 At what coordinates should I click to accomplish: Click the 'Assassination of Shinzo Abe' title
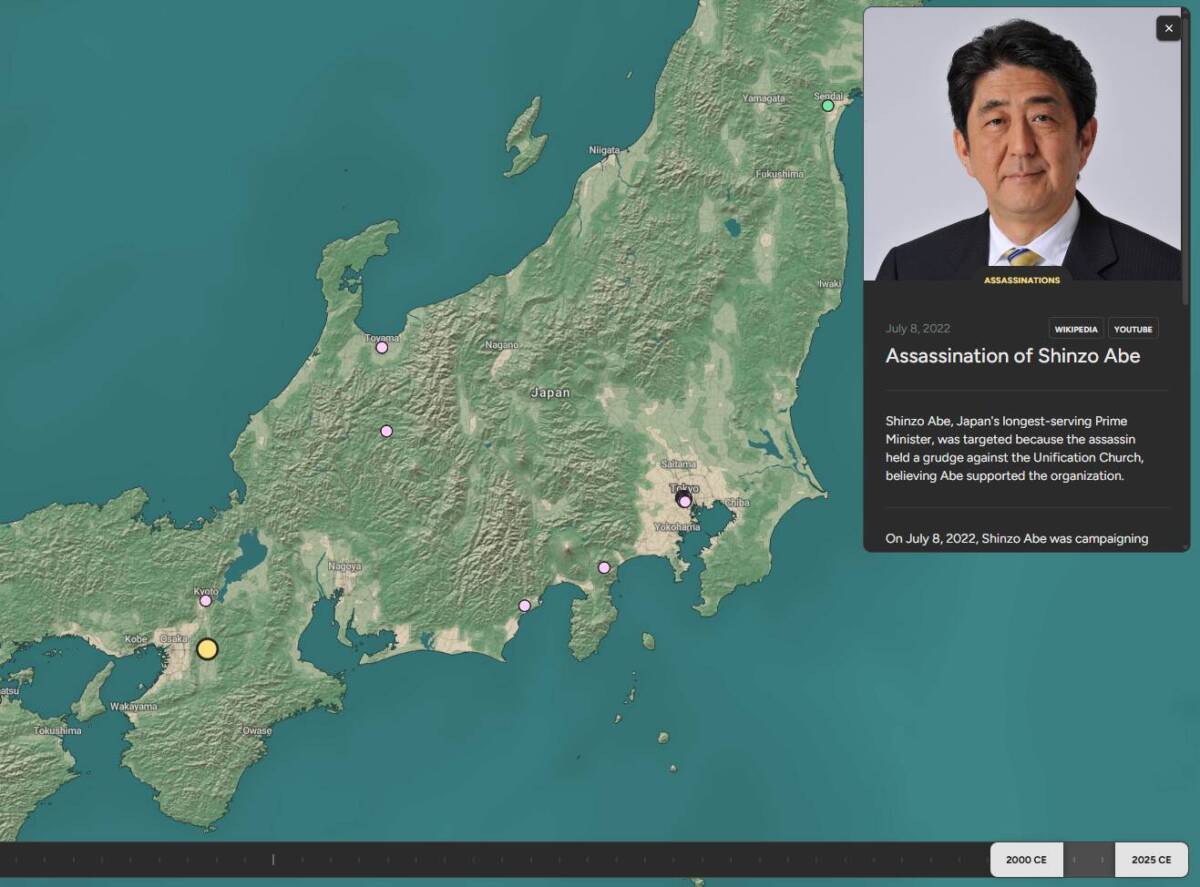coord(1012,356)
